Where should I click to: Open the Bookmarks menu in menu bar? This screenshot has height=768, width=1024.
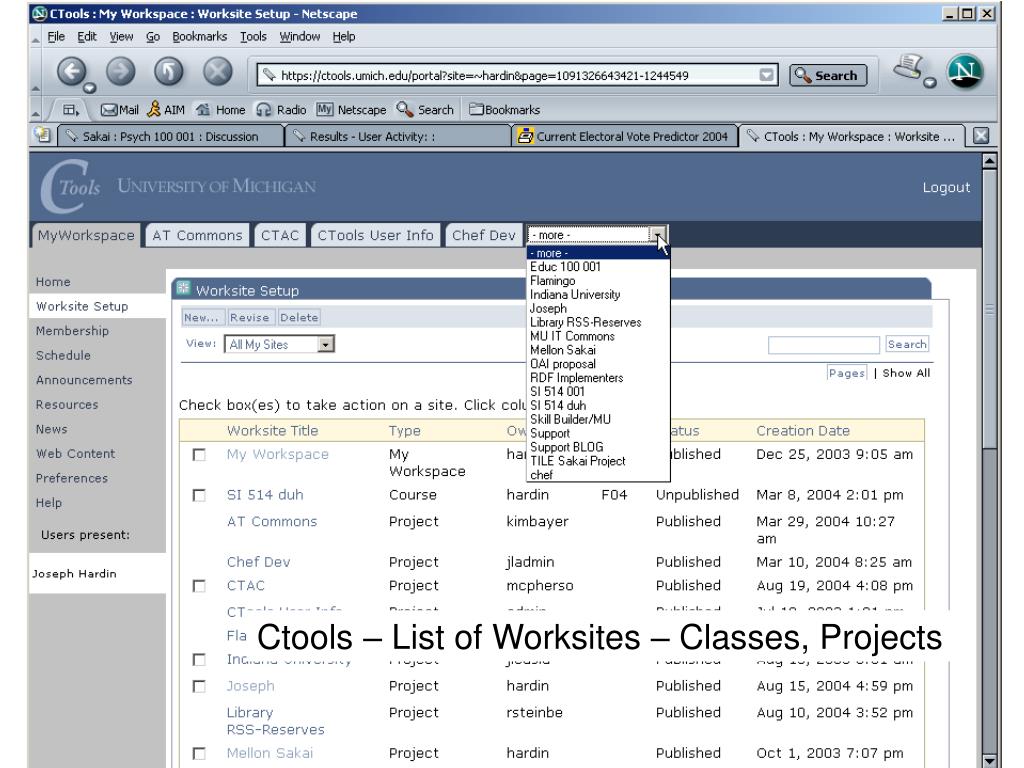pyautogui.click(x=199, y=37)
